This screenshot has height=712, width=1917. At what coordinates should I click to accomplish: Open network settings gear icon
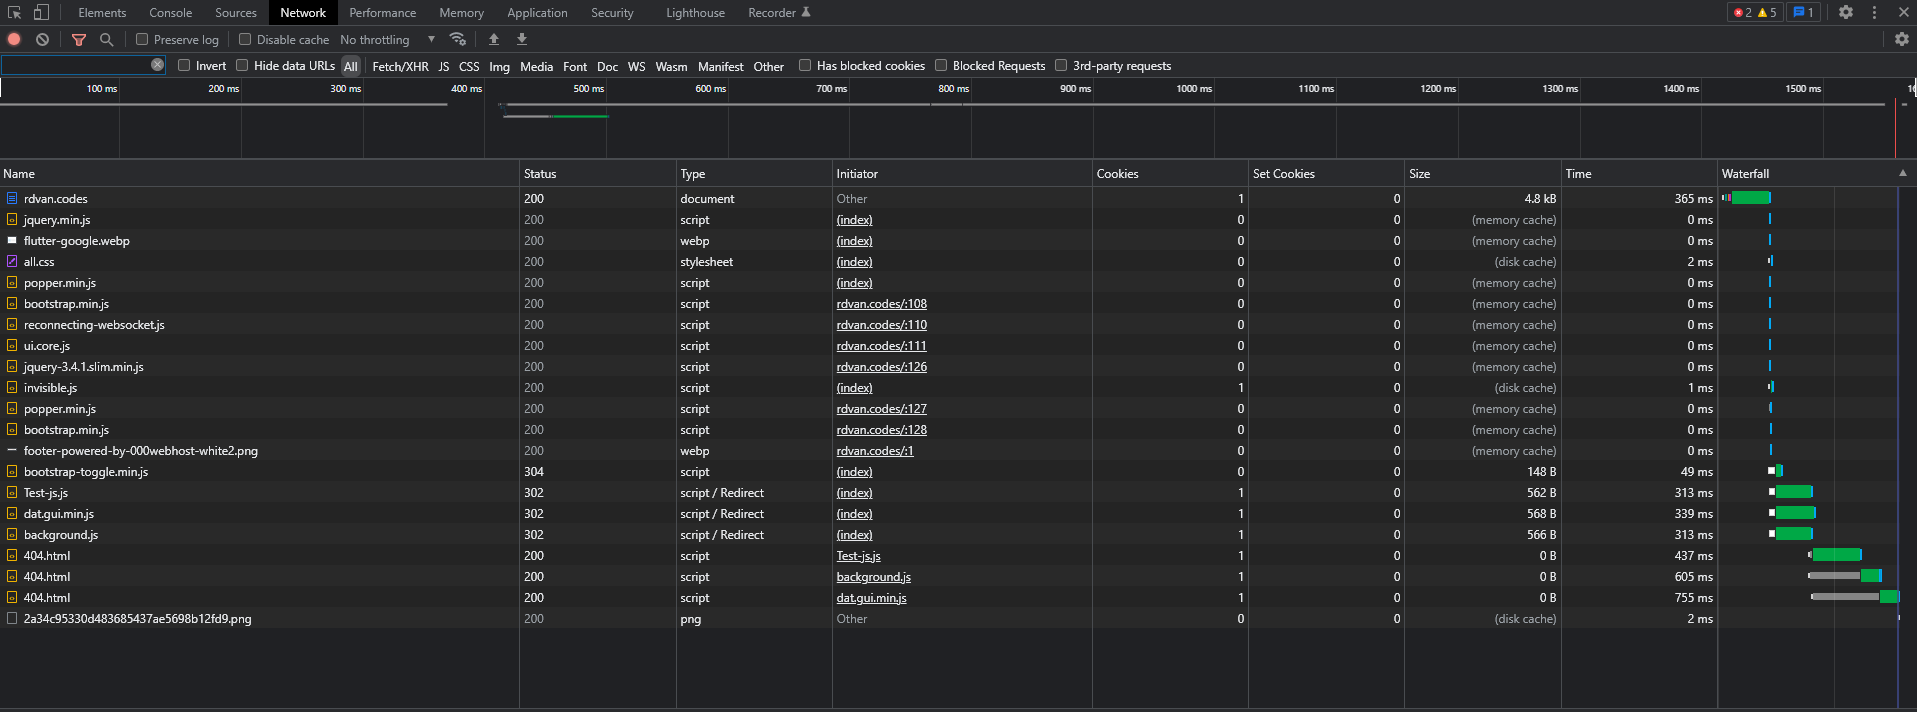1902,39
